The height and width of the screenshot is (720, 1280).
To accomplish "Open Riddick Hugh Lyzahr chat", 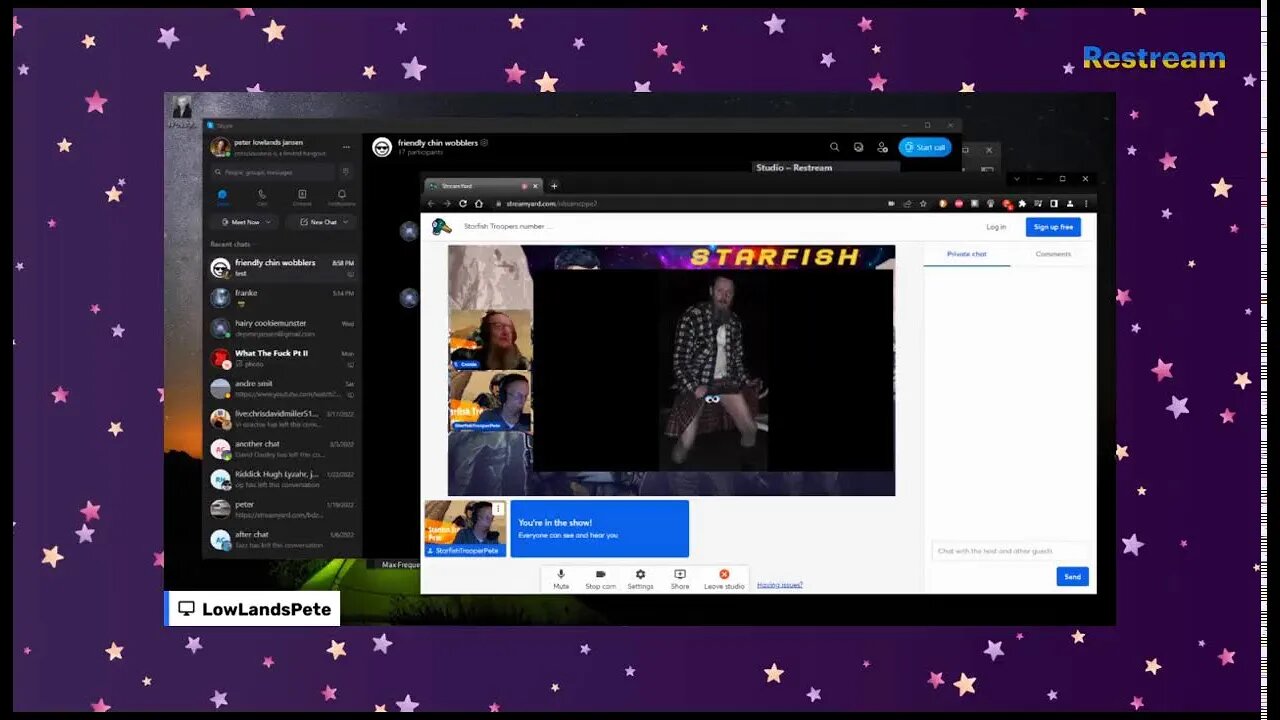I will 282,479.
